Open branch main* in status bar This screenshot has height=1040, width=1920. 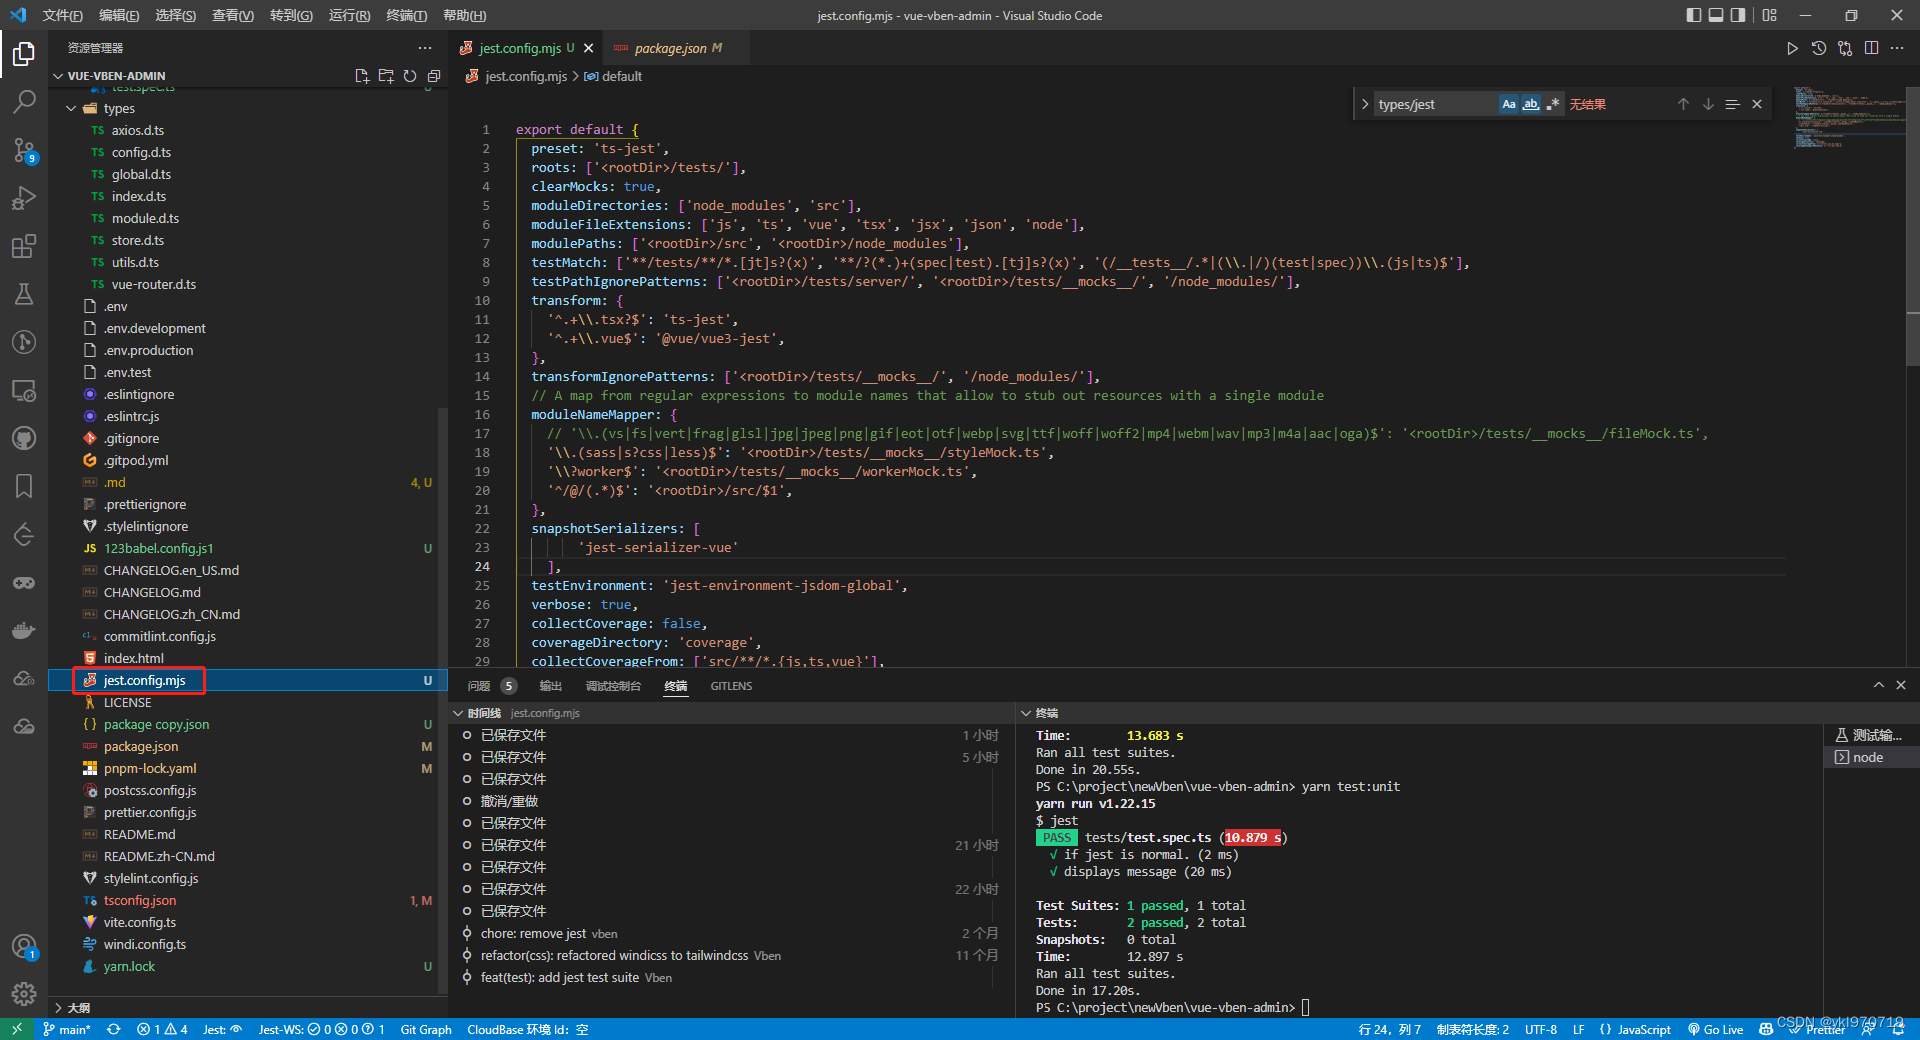(67, 1029)
